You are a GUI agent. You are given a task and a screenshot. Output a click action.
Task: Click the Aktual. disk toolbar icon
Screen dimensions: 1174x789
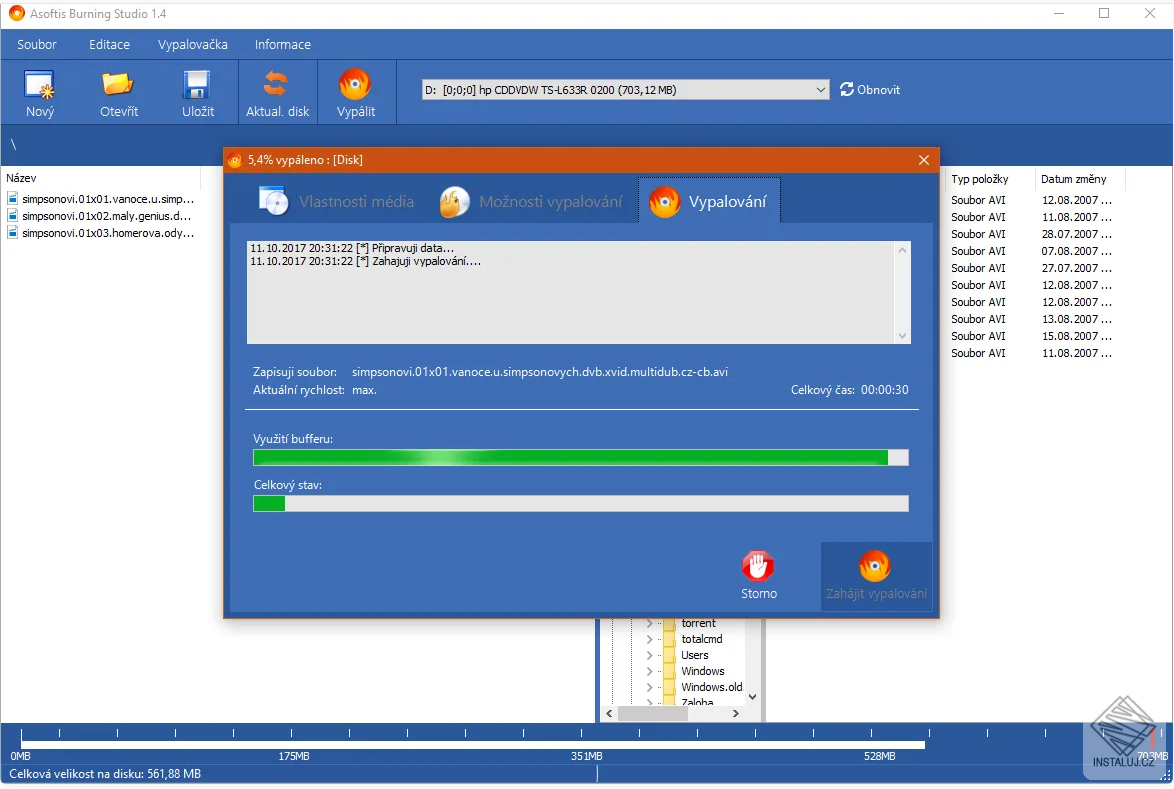pyautogui.click(x=276, y=84)
